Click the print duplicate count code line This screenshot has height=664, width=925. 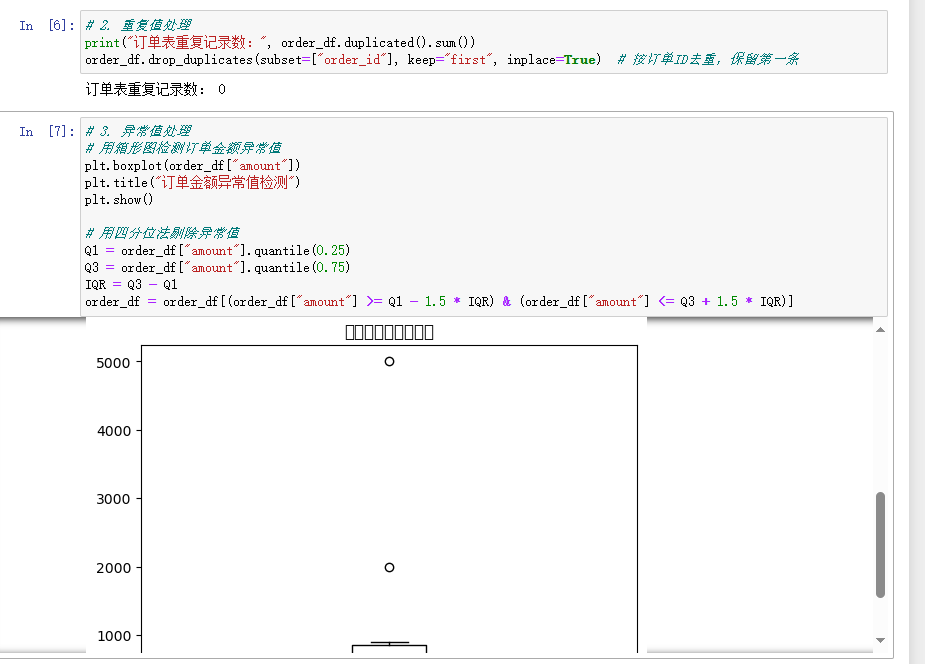(x=280, y=42)
